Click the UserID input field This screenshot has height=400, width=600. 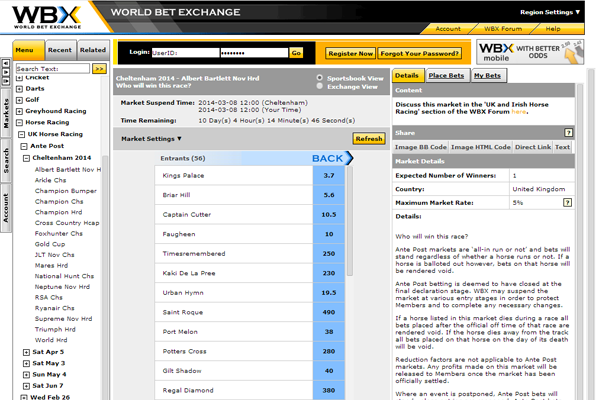coord(186,53)
